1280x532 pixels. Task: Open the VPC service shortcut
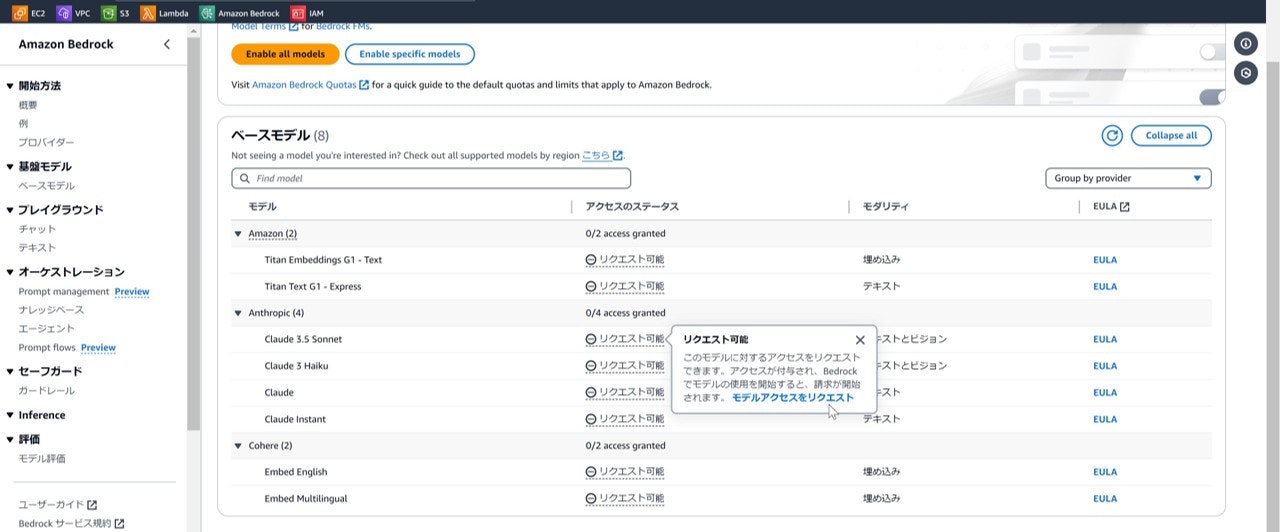[x=74, y=12]
